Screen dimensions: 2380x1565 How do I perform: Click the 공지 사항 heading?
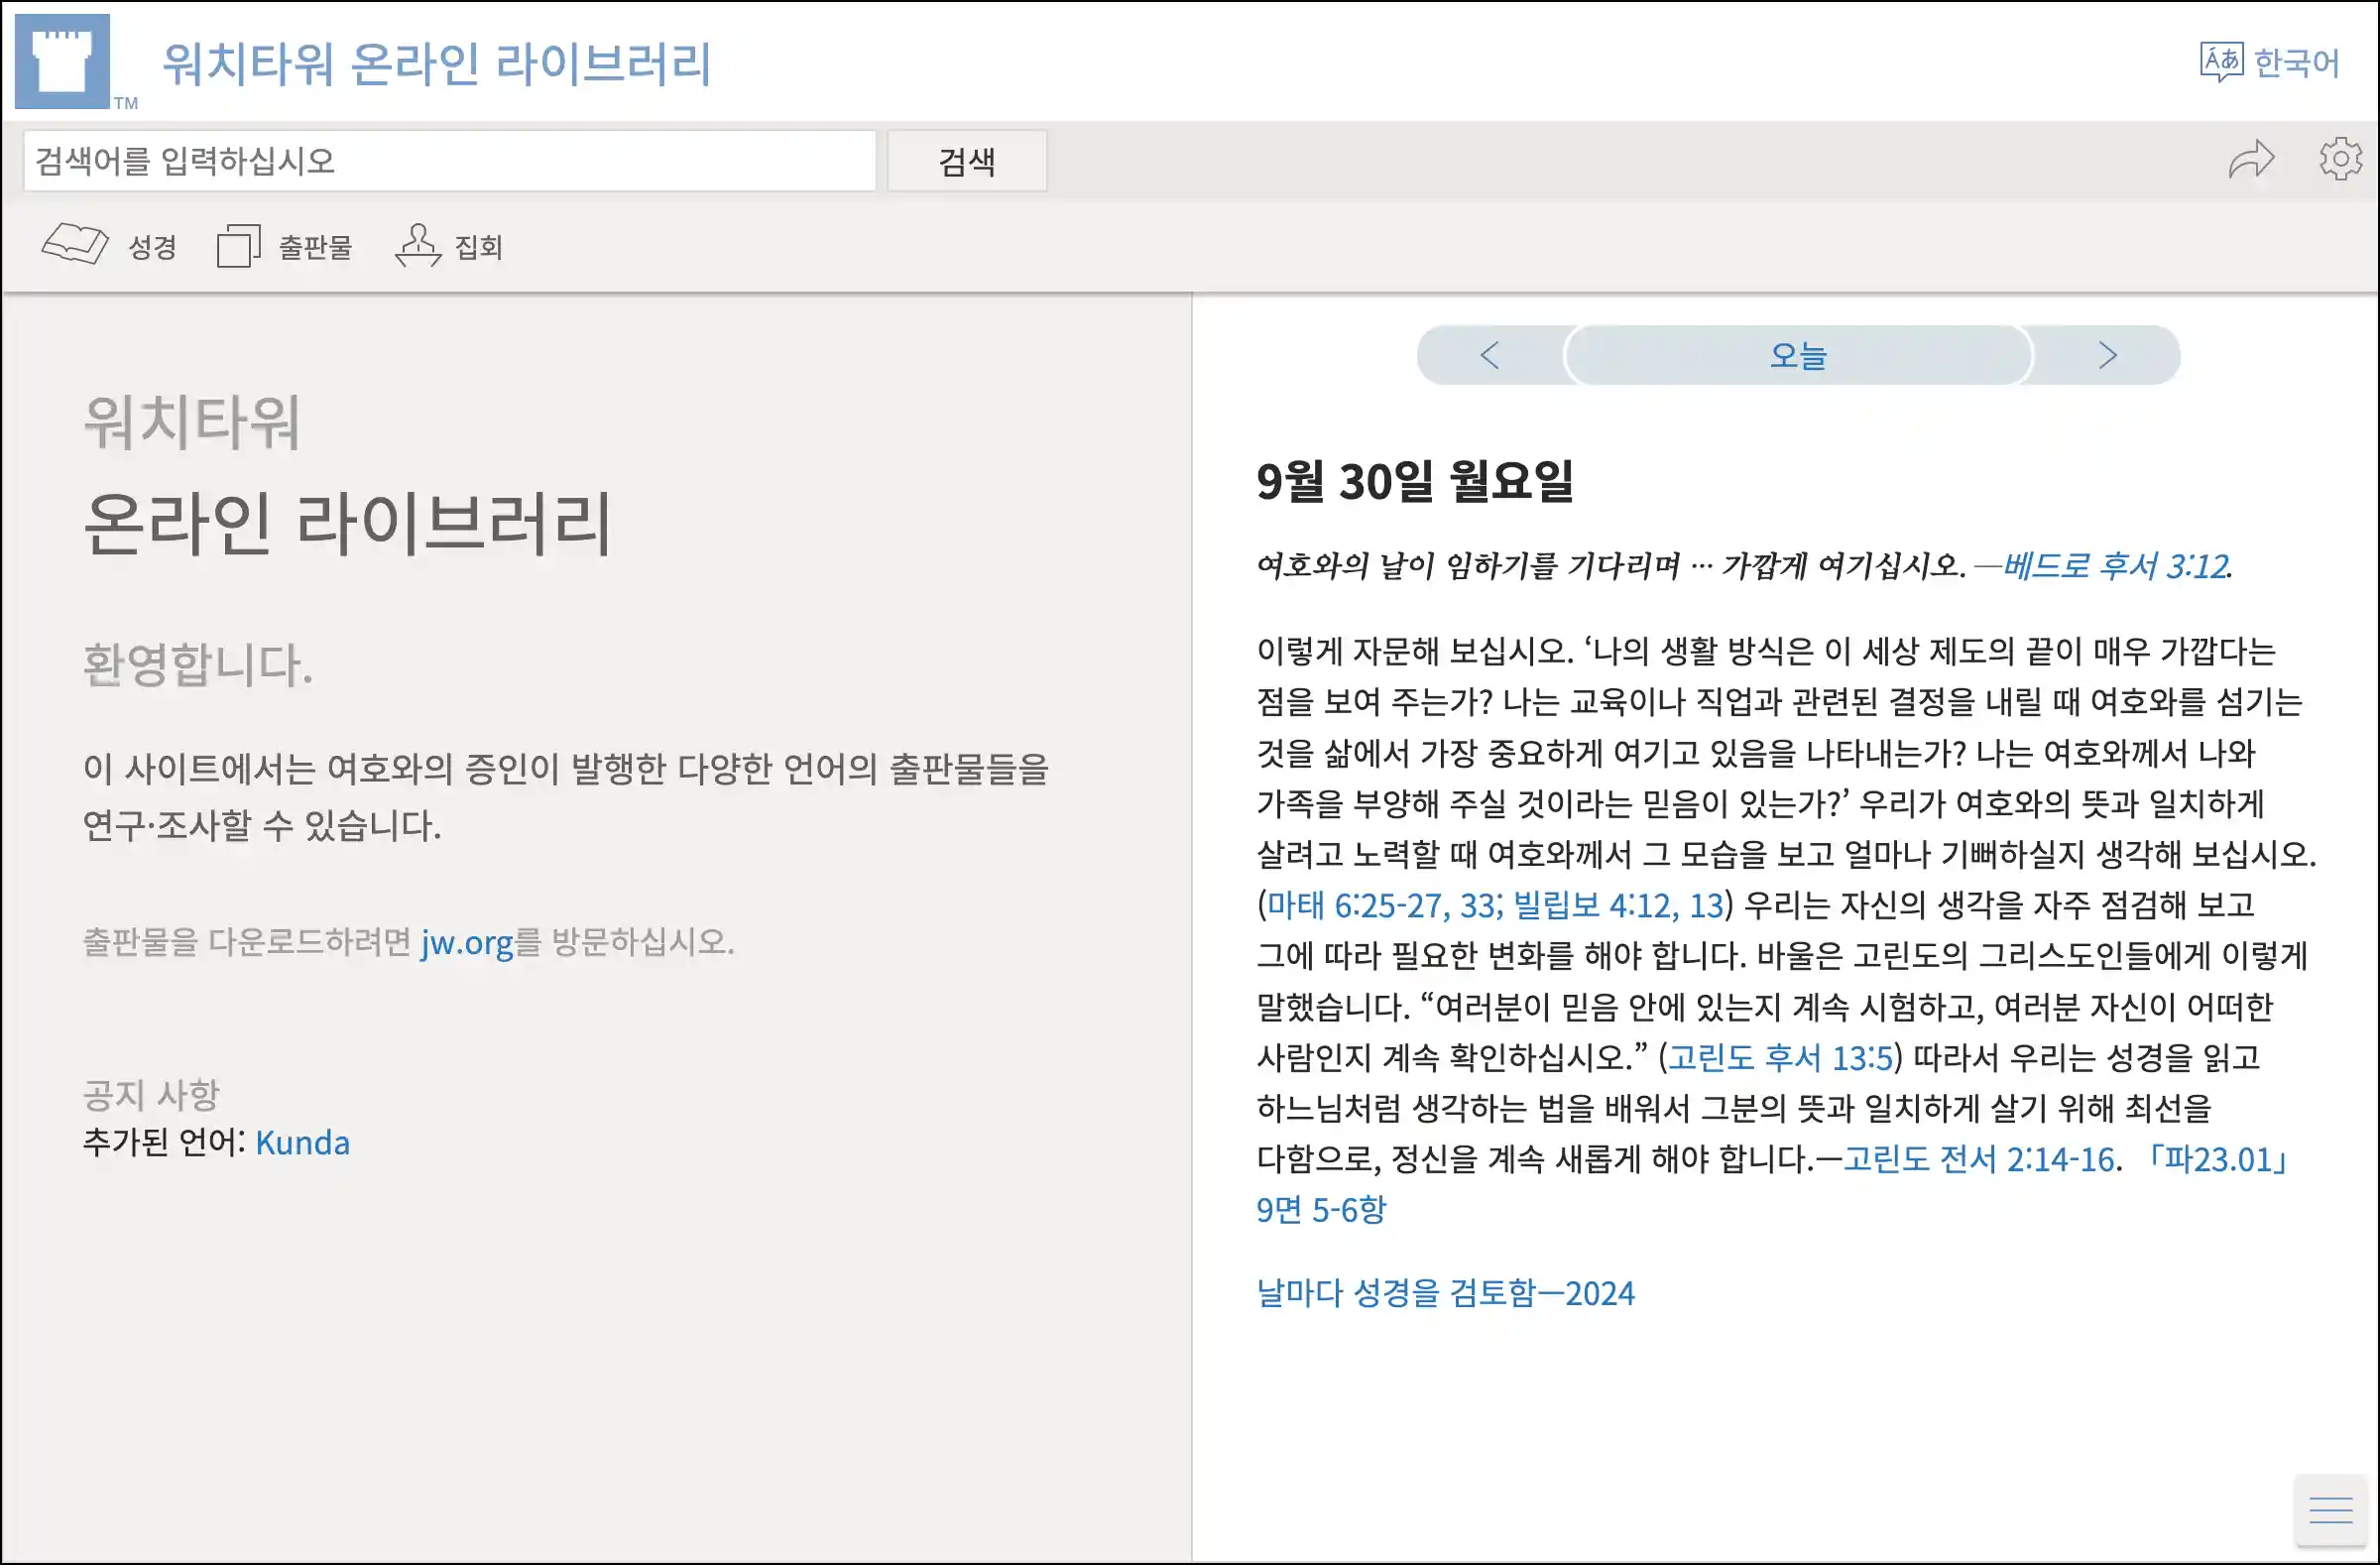point(151,1095)
